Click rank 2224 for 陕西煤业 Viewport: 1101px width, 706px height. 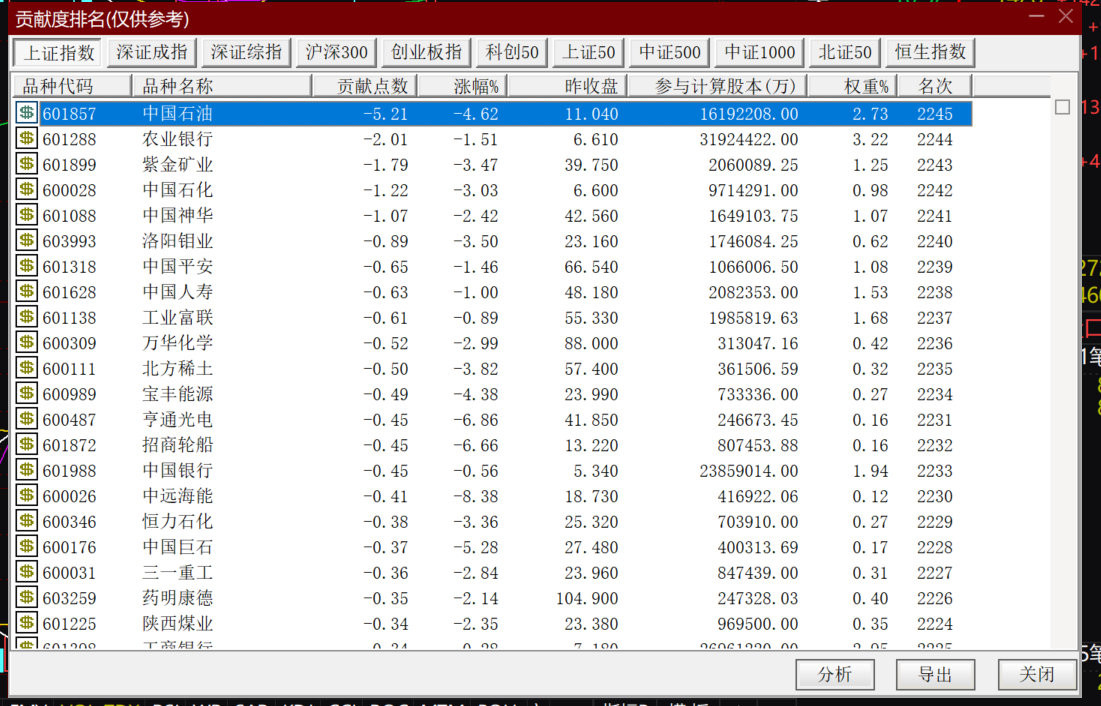click(x=935, y=625)
